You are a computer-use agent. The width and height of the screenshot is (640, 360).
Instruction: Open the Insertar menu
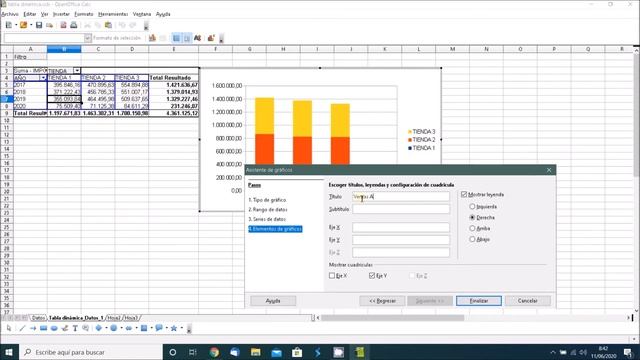(61, 14)
